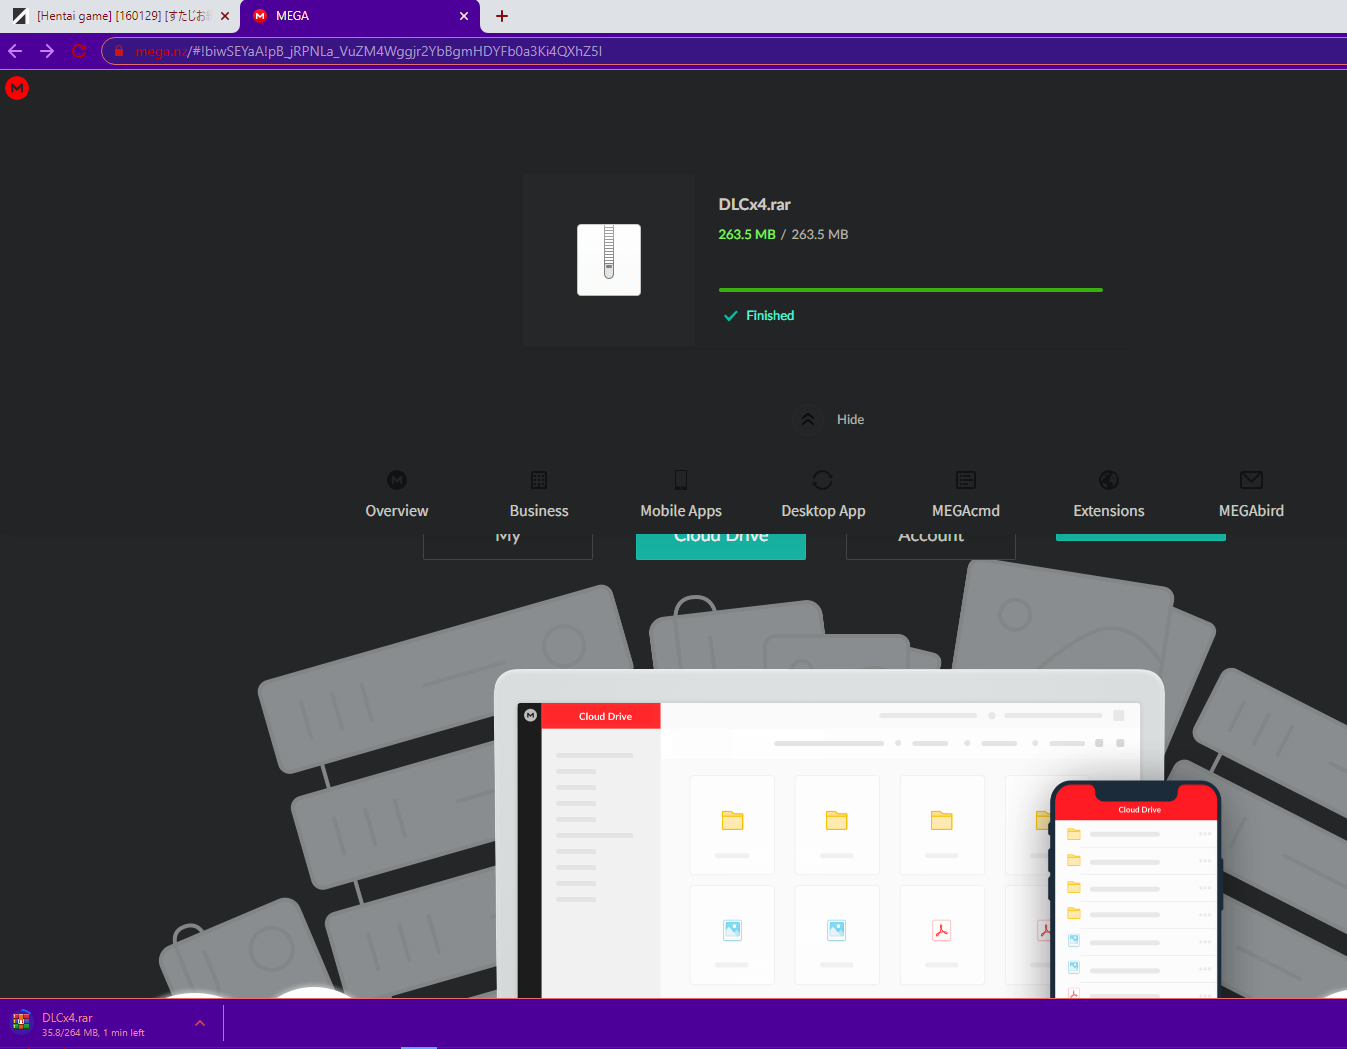Open the Overview icon
This screenshot has width=1347, height=1049.
click(x=397, y=480)
